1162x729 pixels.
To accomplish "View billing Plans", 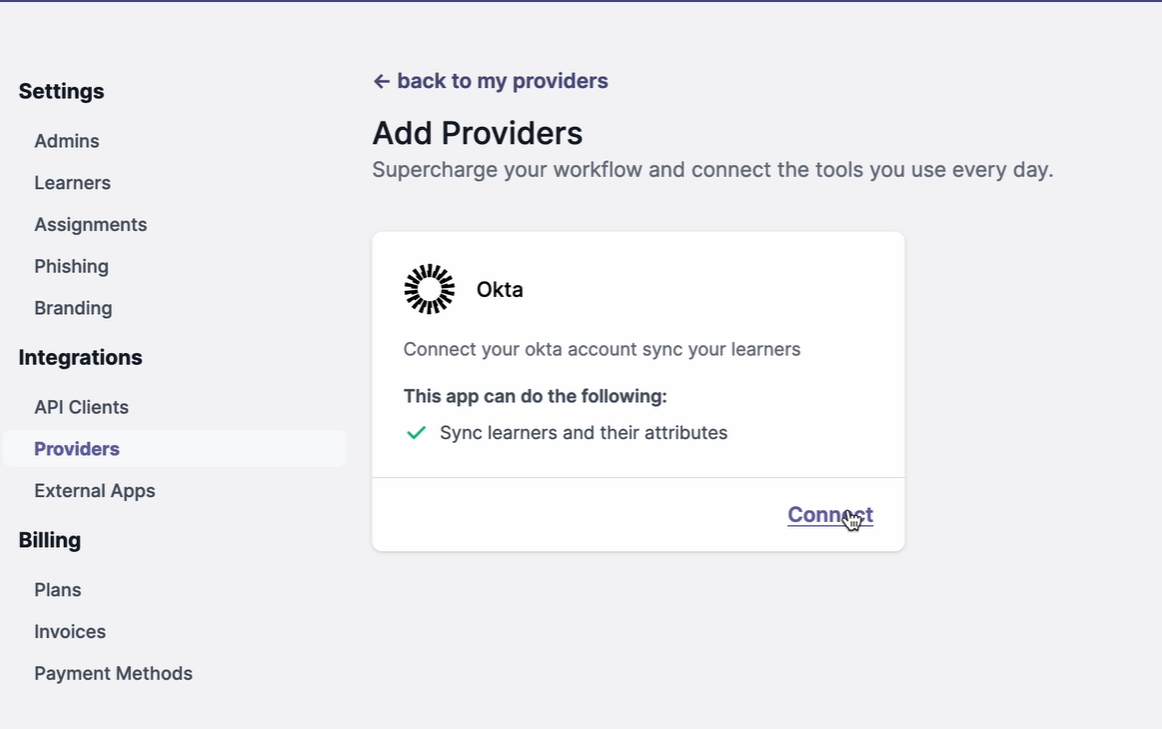I will point(58,590).
